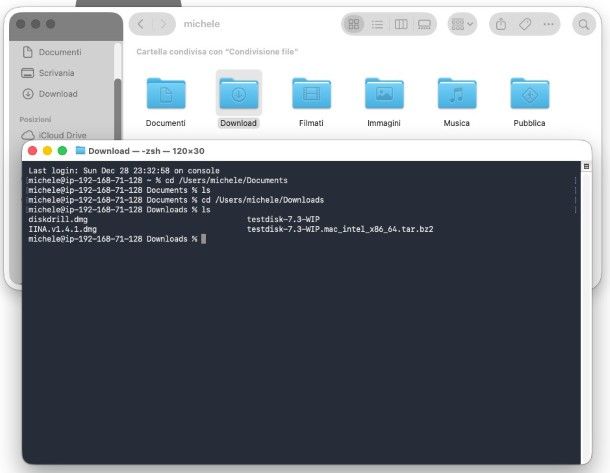The height and width of the screenshot is (473, 610).
Task: Open iCloud Drive in sidebar
Action: [x=63, y=135]
